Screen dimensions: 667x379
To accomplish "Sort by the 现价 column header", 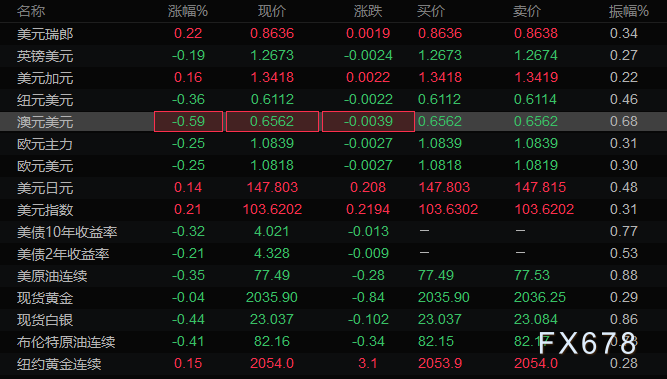I will coord(272,11).
